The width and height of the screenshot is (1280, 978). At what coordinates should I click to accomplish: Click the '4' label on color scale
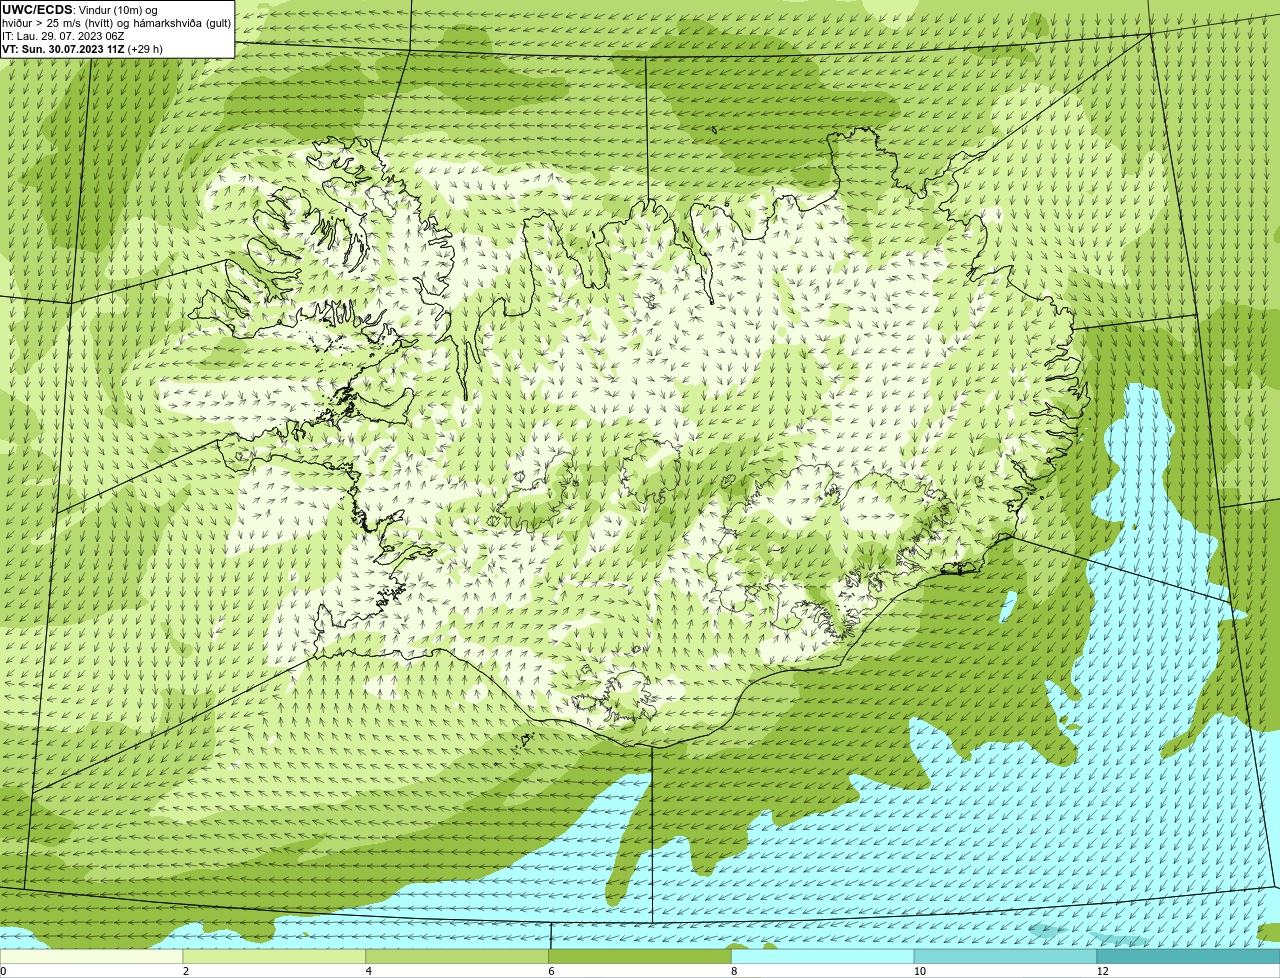pos(369,971)
